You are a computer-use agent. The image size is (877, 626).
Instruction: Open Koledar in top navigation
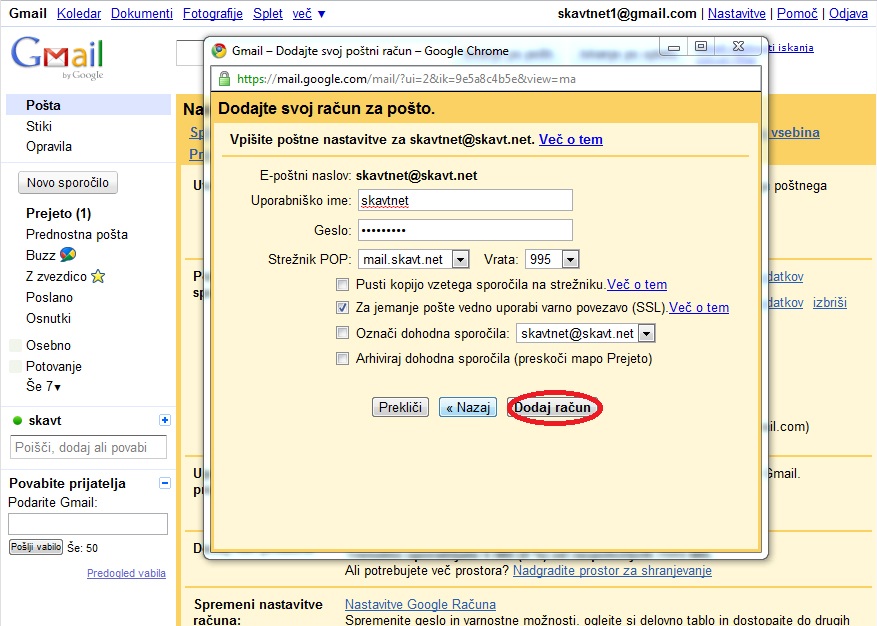pos(79,13)
